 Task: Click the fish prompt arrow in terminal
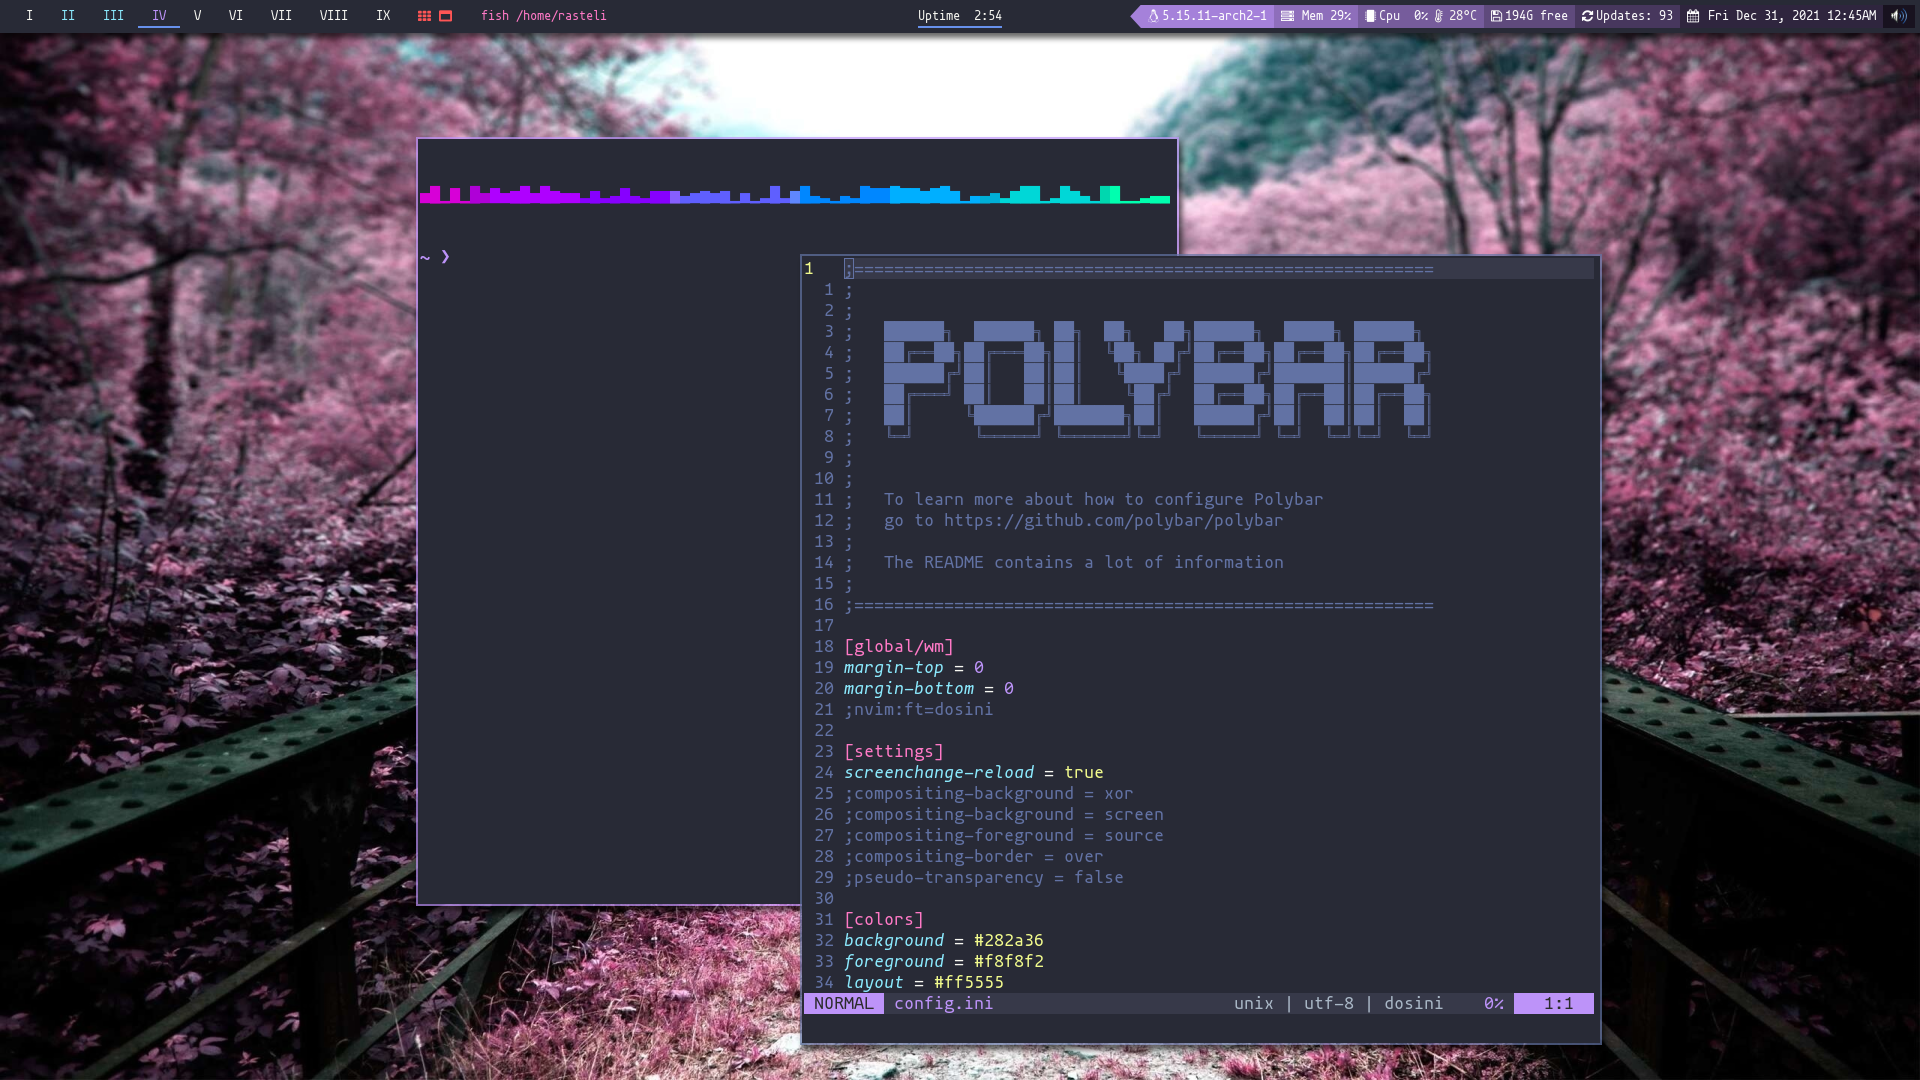pyautogui.click(x=445, y=257)
